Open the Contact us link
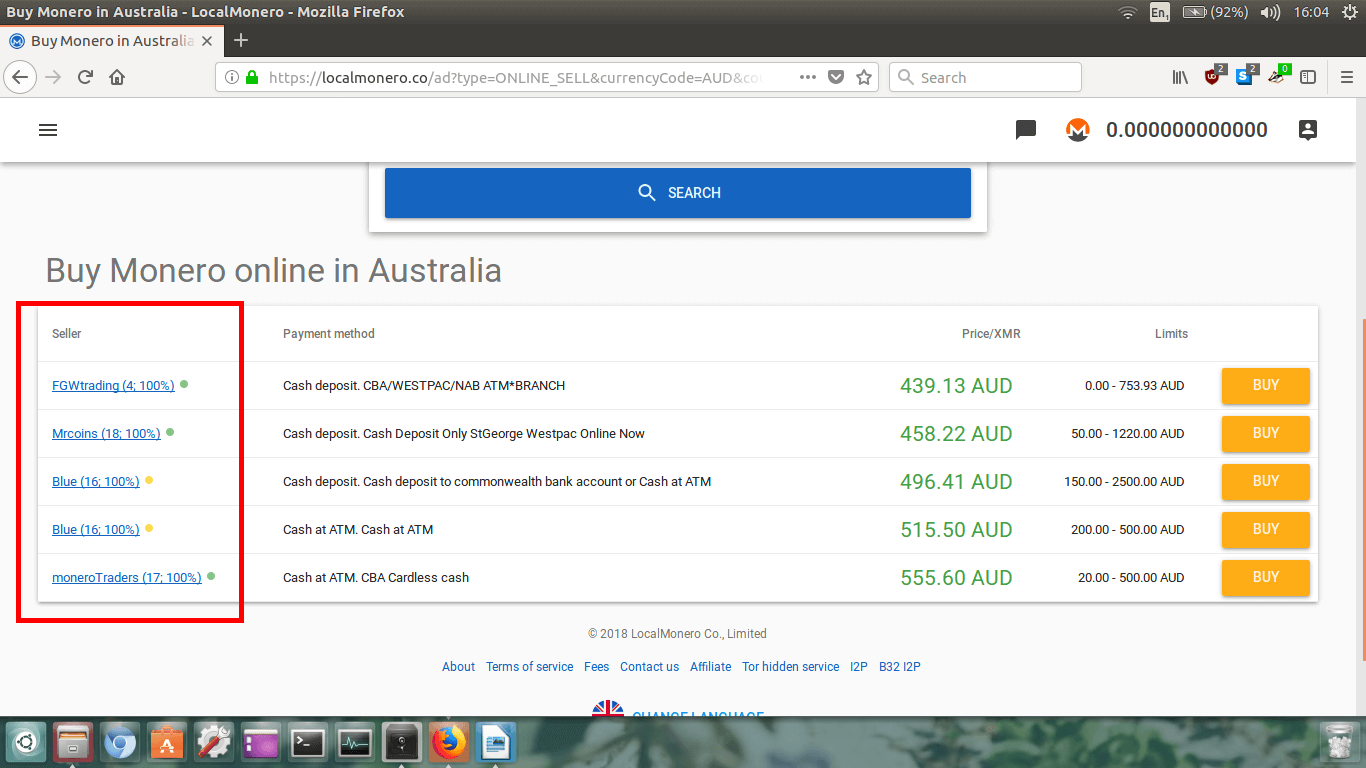 650,667
